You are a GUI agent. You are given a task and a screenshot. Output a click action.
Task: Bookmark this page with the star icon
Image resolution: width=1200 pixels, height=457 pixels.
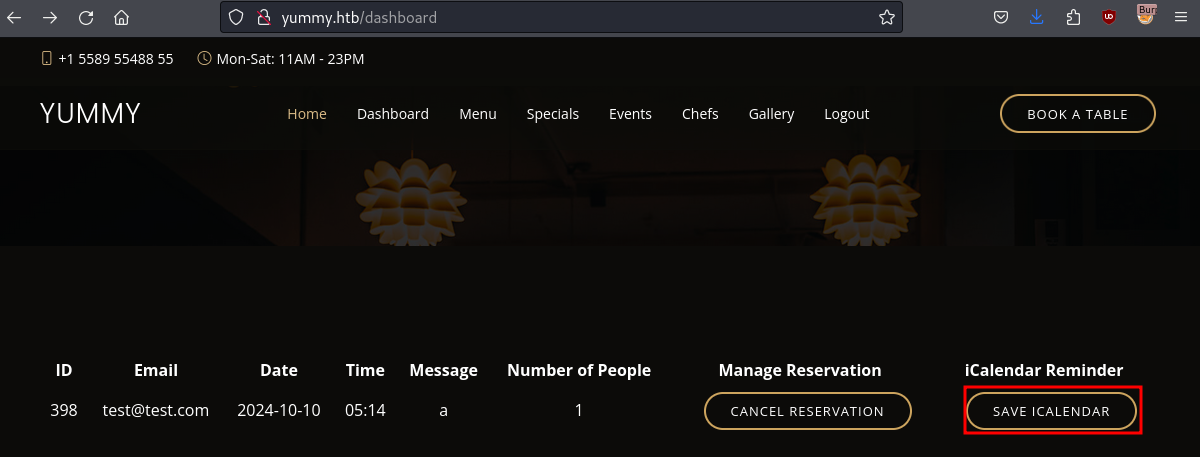886,17
